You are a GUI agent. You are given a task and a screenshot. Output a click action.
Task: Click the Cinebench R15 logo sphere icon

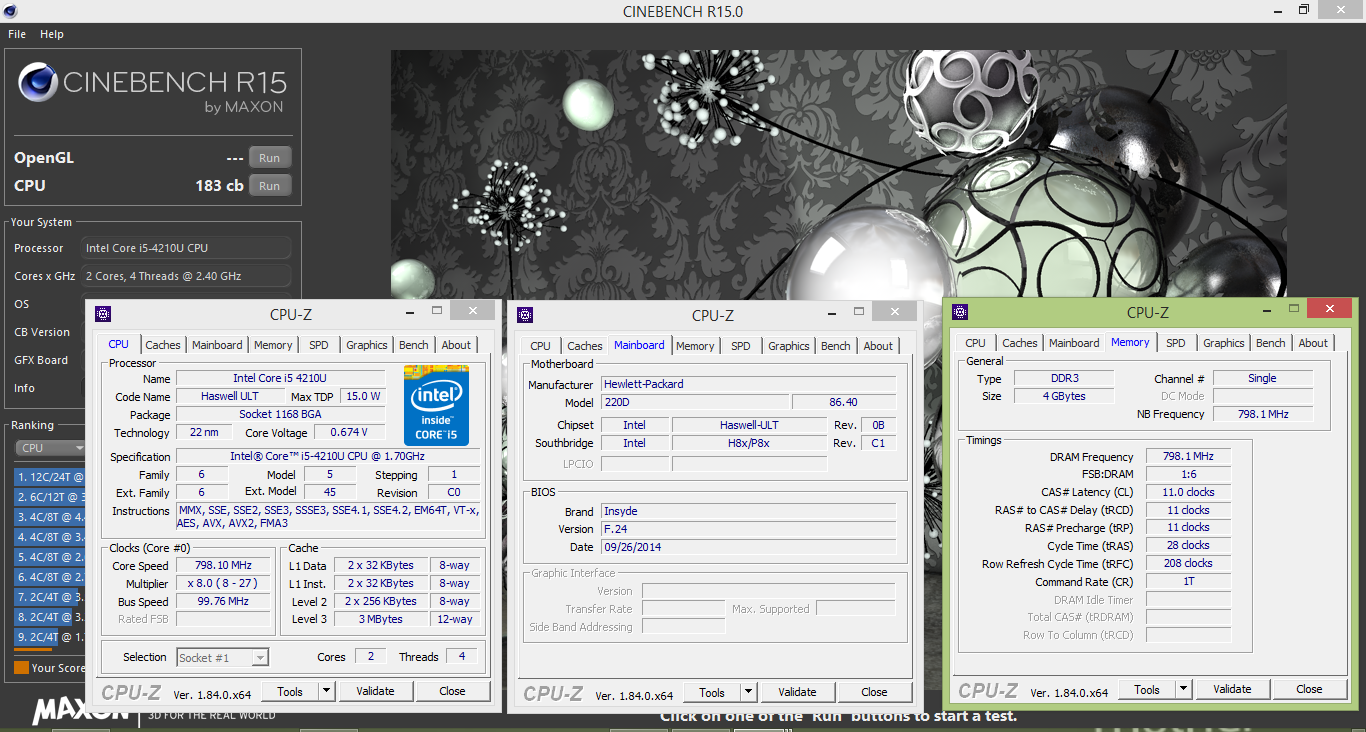(x=37, y=82)
